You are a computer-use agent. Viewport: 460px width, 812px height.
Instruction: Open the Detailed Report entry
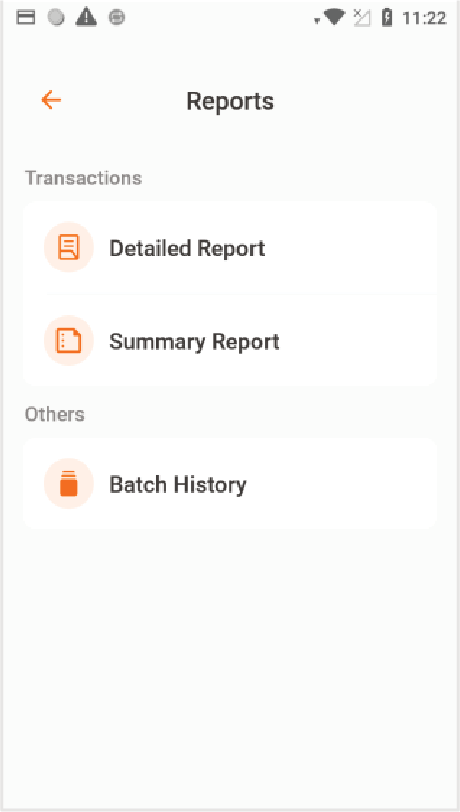[230, 248]
